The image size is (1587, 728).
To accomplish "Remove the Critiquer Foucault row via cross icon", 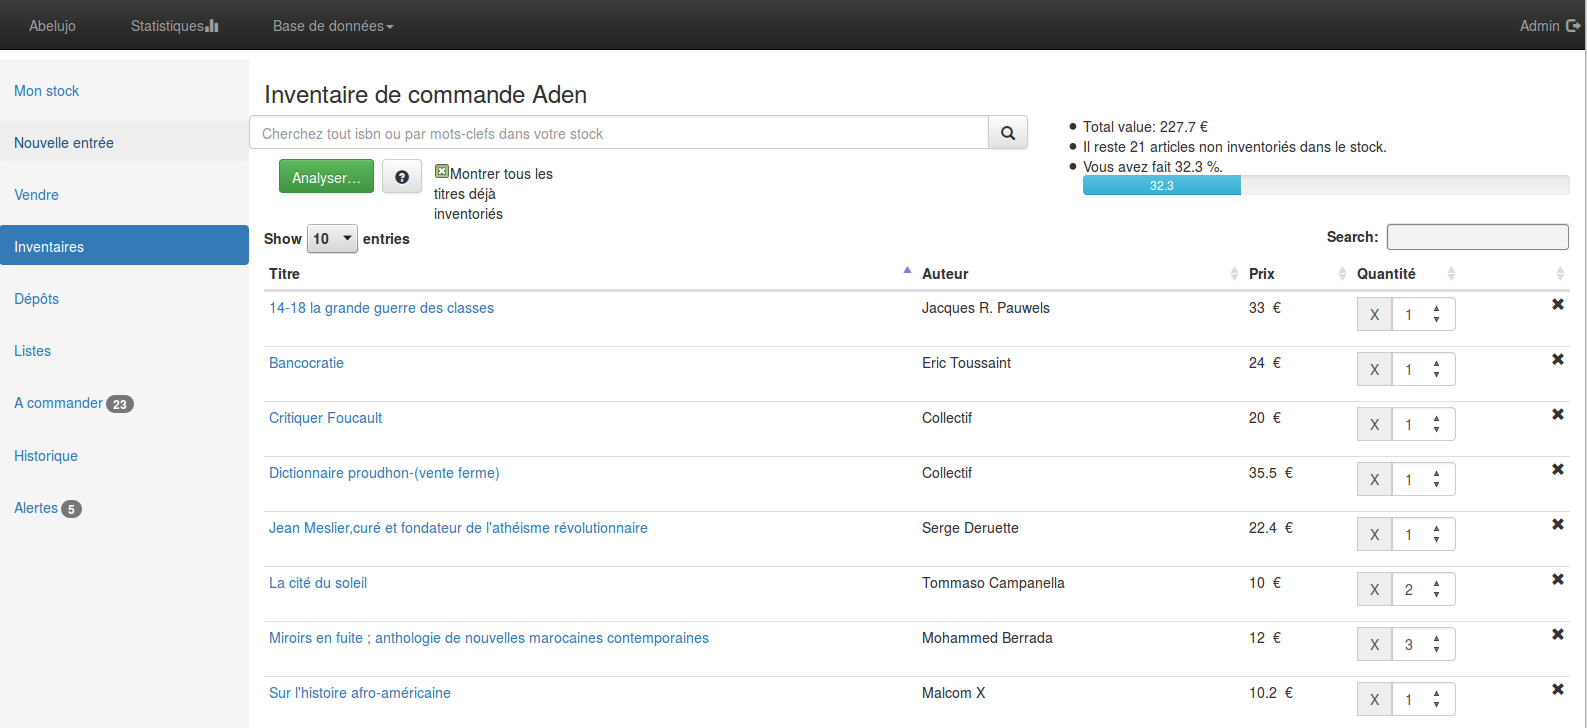I will coord(1557,414).
